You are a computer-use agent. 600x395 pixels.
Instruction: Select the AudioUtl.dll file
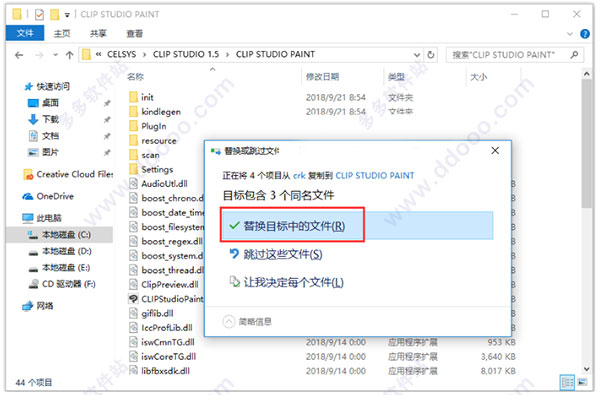(158, 184)
